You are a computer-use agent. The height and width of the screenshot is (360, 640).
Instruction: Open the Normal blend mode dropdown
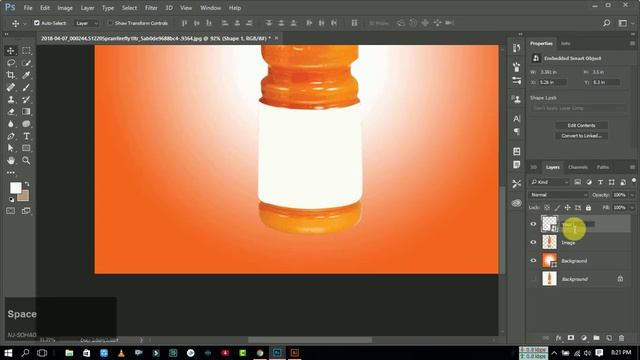coord(558,195)
